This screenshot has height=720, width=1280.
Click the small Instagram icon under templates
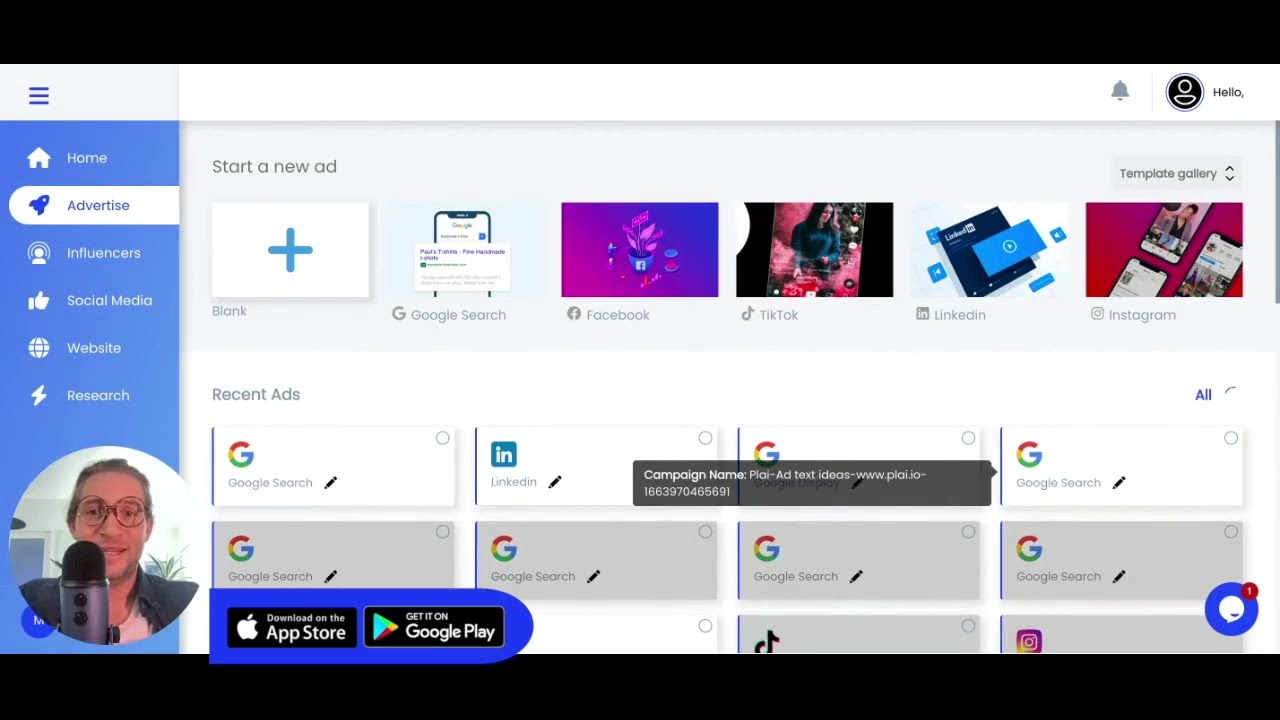1097,314
